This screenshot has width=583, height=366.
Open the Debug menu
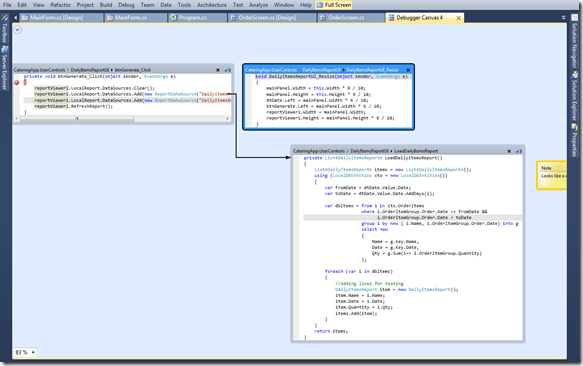(126, 5)
